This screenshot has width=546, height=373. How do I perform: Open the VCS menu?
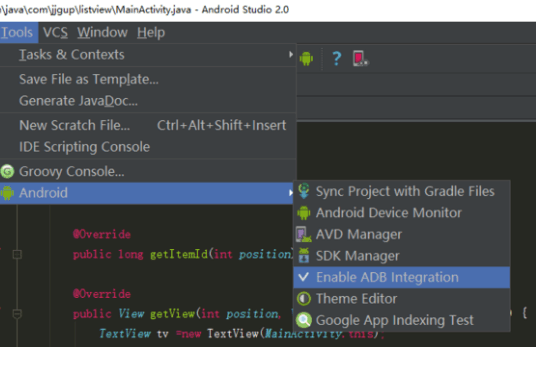(55, 32)
